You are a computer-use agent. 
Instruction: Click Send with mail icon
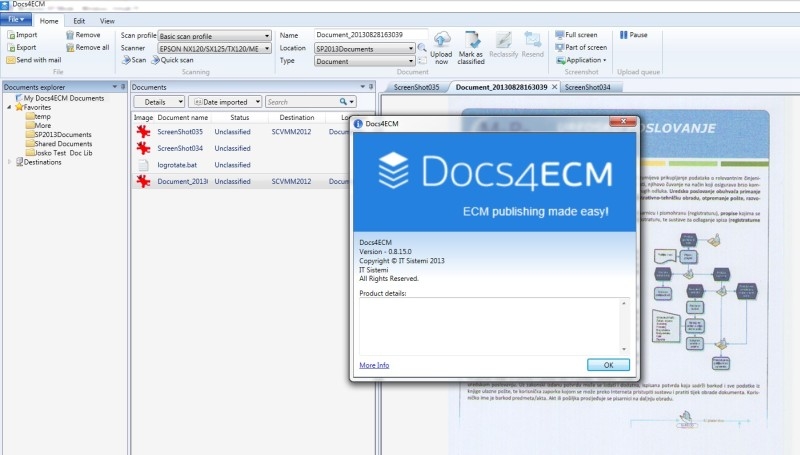11,60
